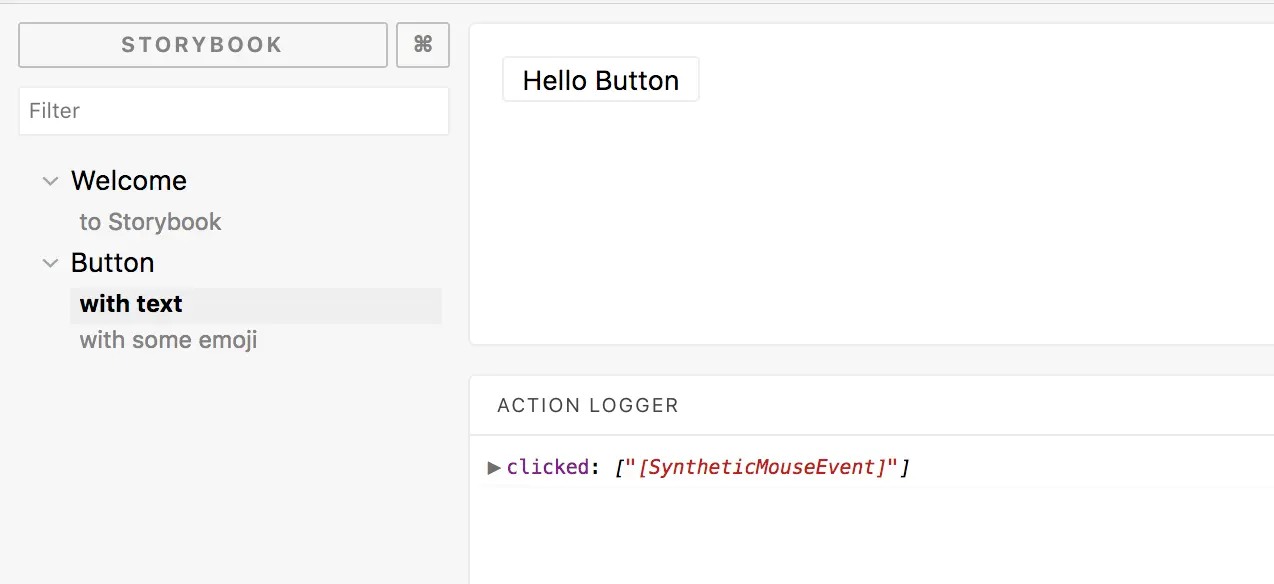Open the "with some emoji" story

coord(168,340)
